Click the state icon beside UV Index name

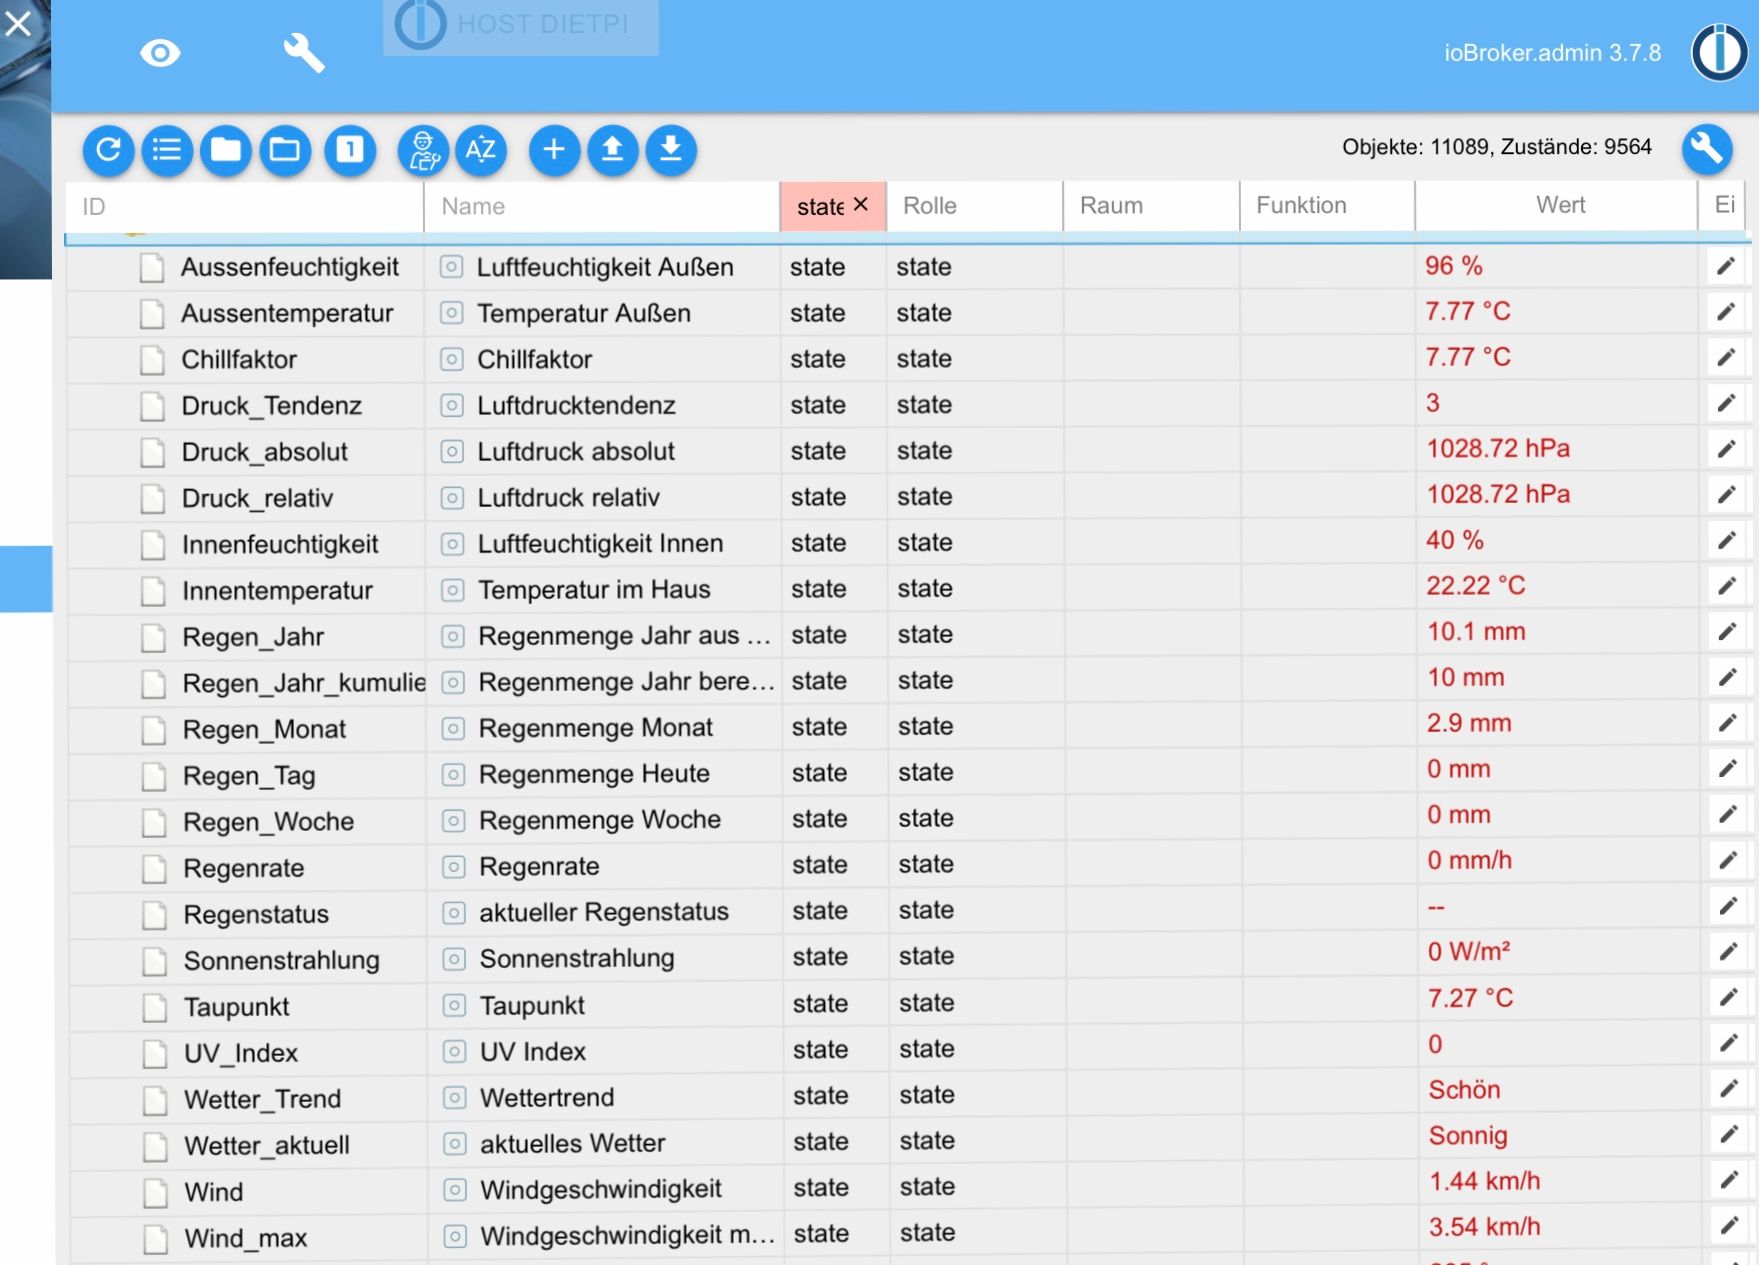(x=454, y=1051)
